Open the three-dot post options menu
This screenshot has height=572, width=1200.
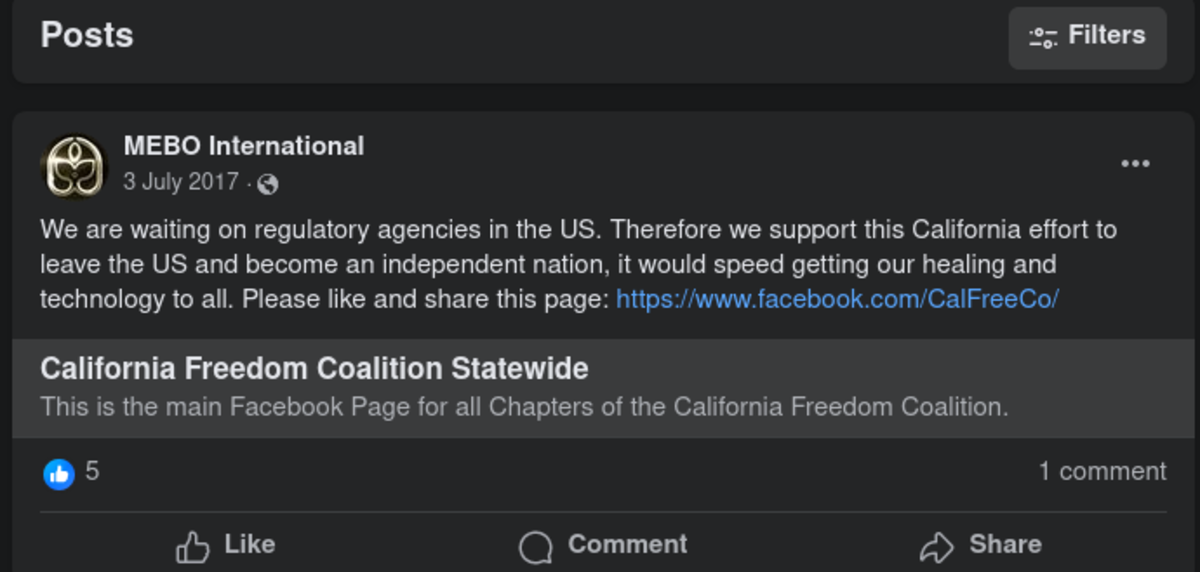tap(1135, 164)
